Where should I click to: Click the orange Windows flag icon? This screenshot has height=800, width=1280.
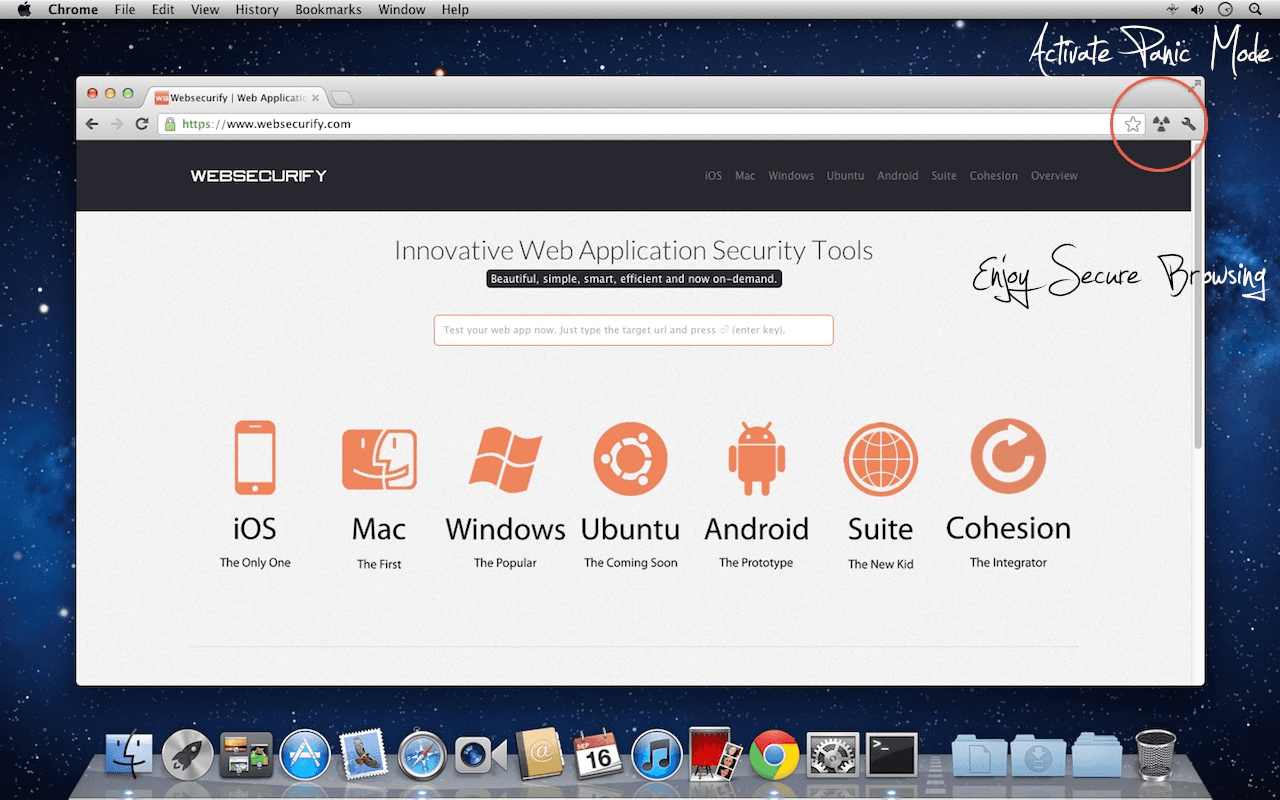[505, 459]
